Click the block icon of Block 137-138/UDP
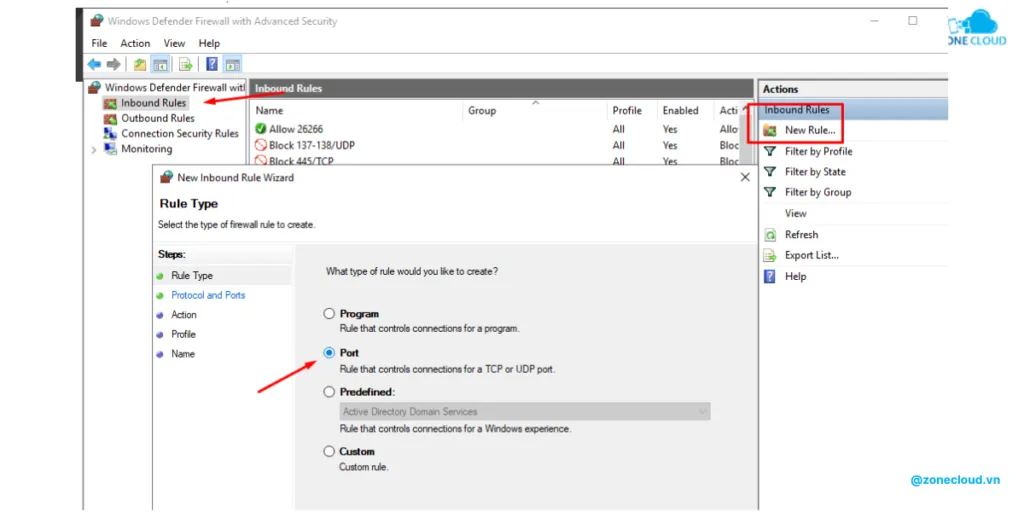 coord(261,145)
